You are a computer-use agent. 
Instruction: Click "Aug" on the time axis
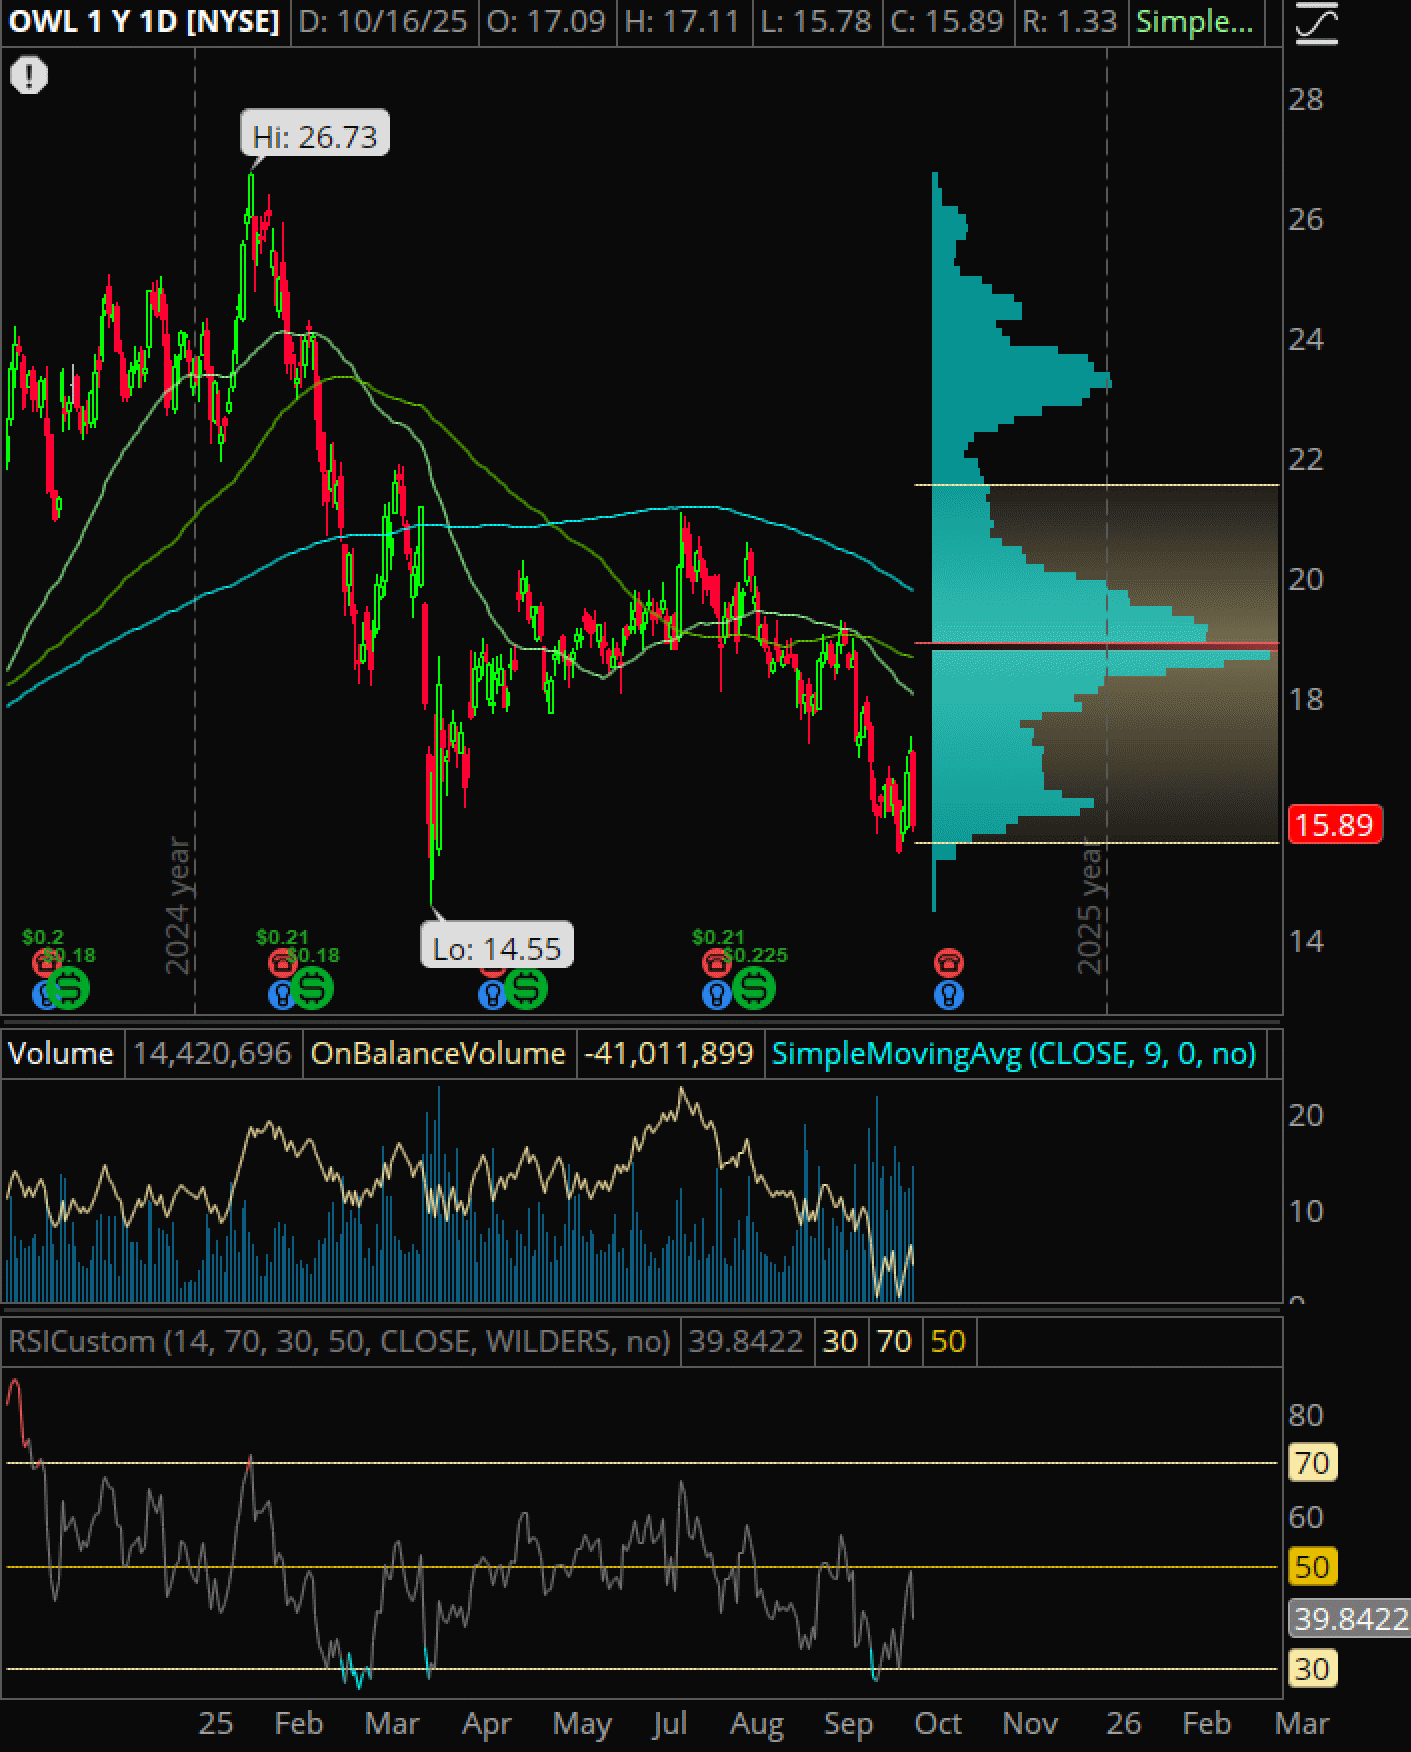click(x=757, y=1723)
